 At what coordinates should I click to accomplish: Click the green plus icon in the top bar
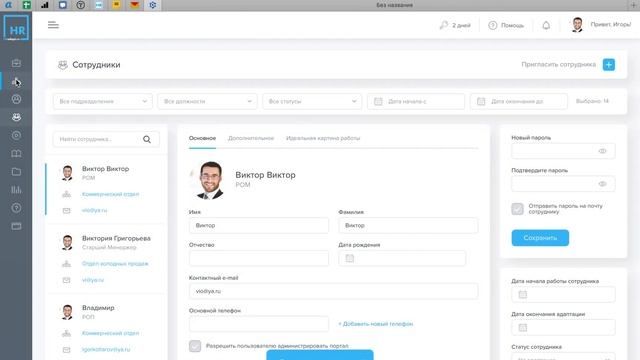27,5
